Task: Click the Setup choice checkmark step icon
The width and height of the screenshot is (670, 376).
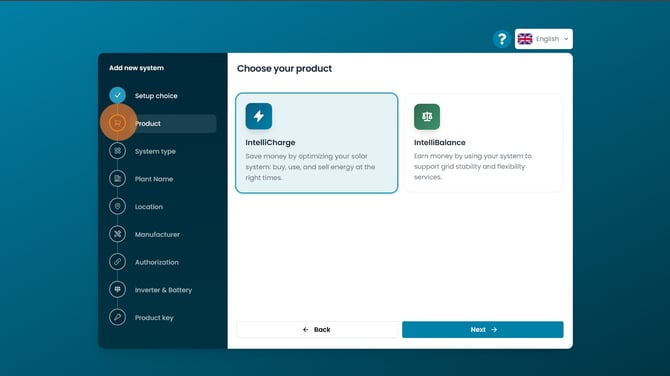Action: 117,95
